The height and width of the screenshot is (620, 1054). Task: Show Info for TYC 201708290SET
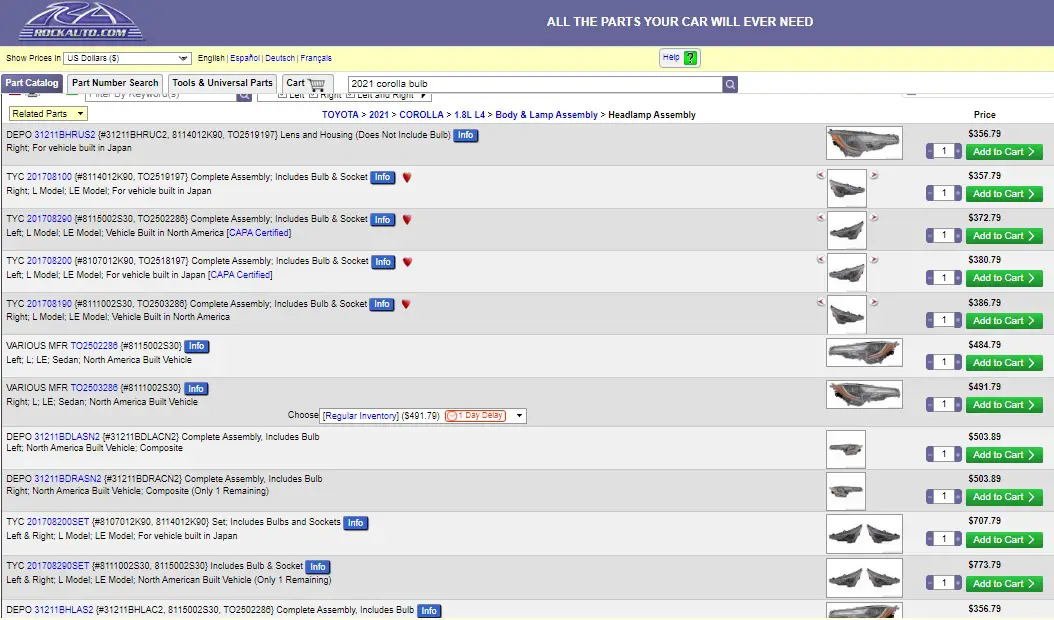tap(318, 567)
